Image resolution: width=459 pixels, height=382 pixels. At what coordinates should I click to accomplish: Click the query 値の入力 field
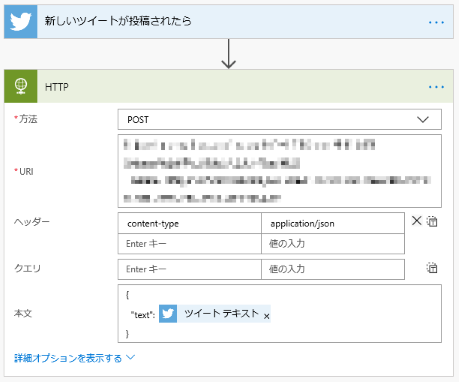point(333,269)
